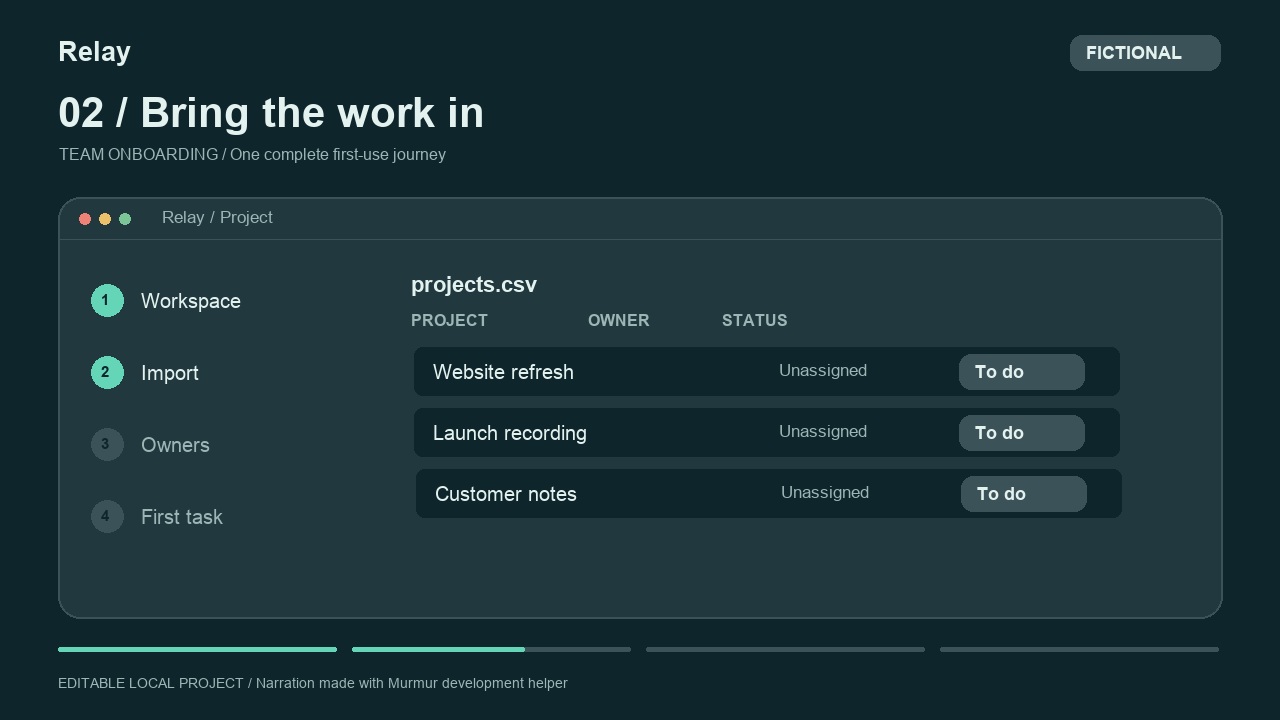
Task: Click the OWNER column header
Action: point(619,320)
